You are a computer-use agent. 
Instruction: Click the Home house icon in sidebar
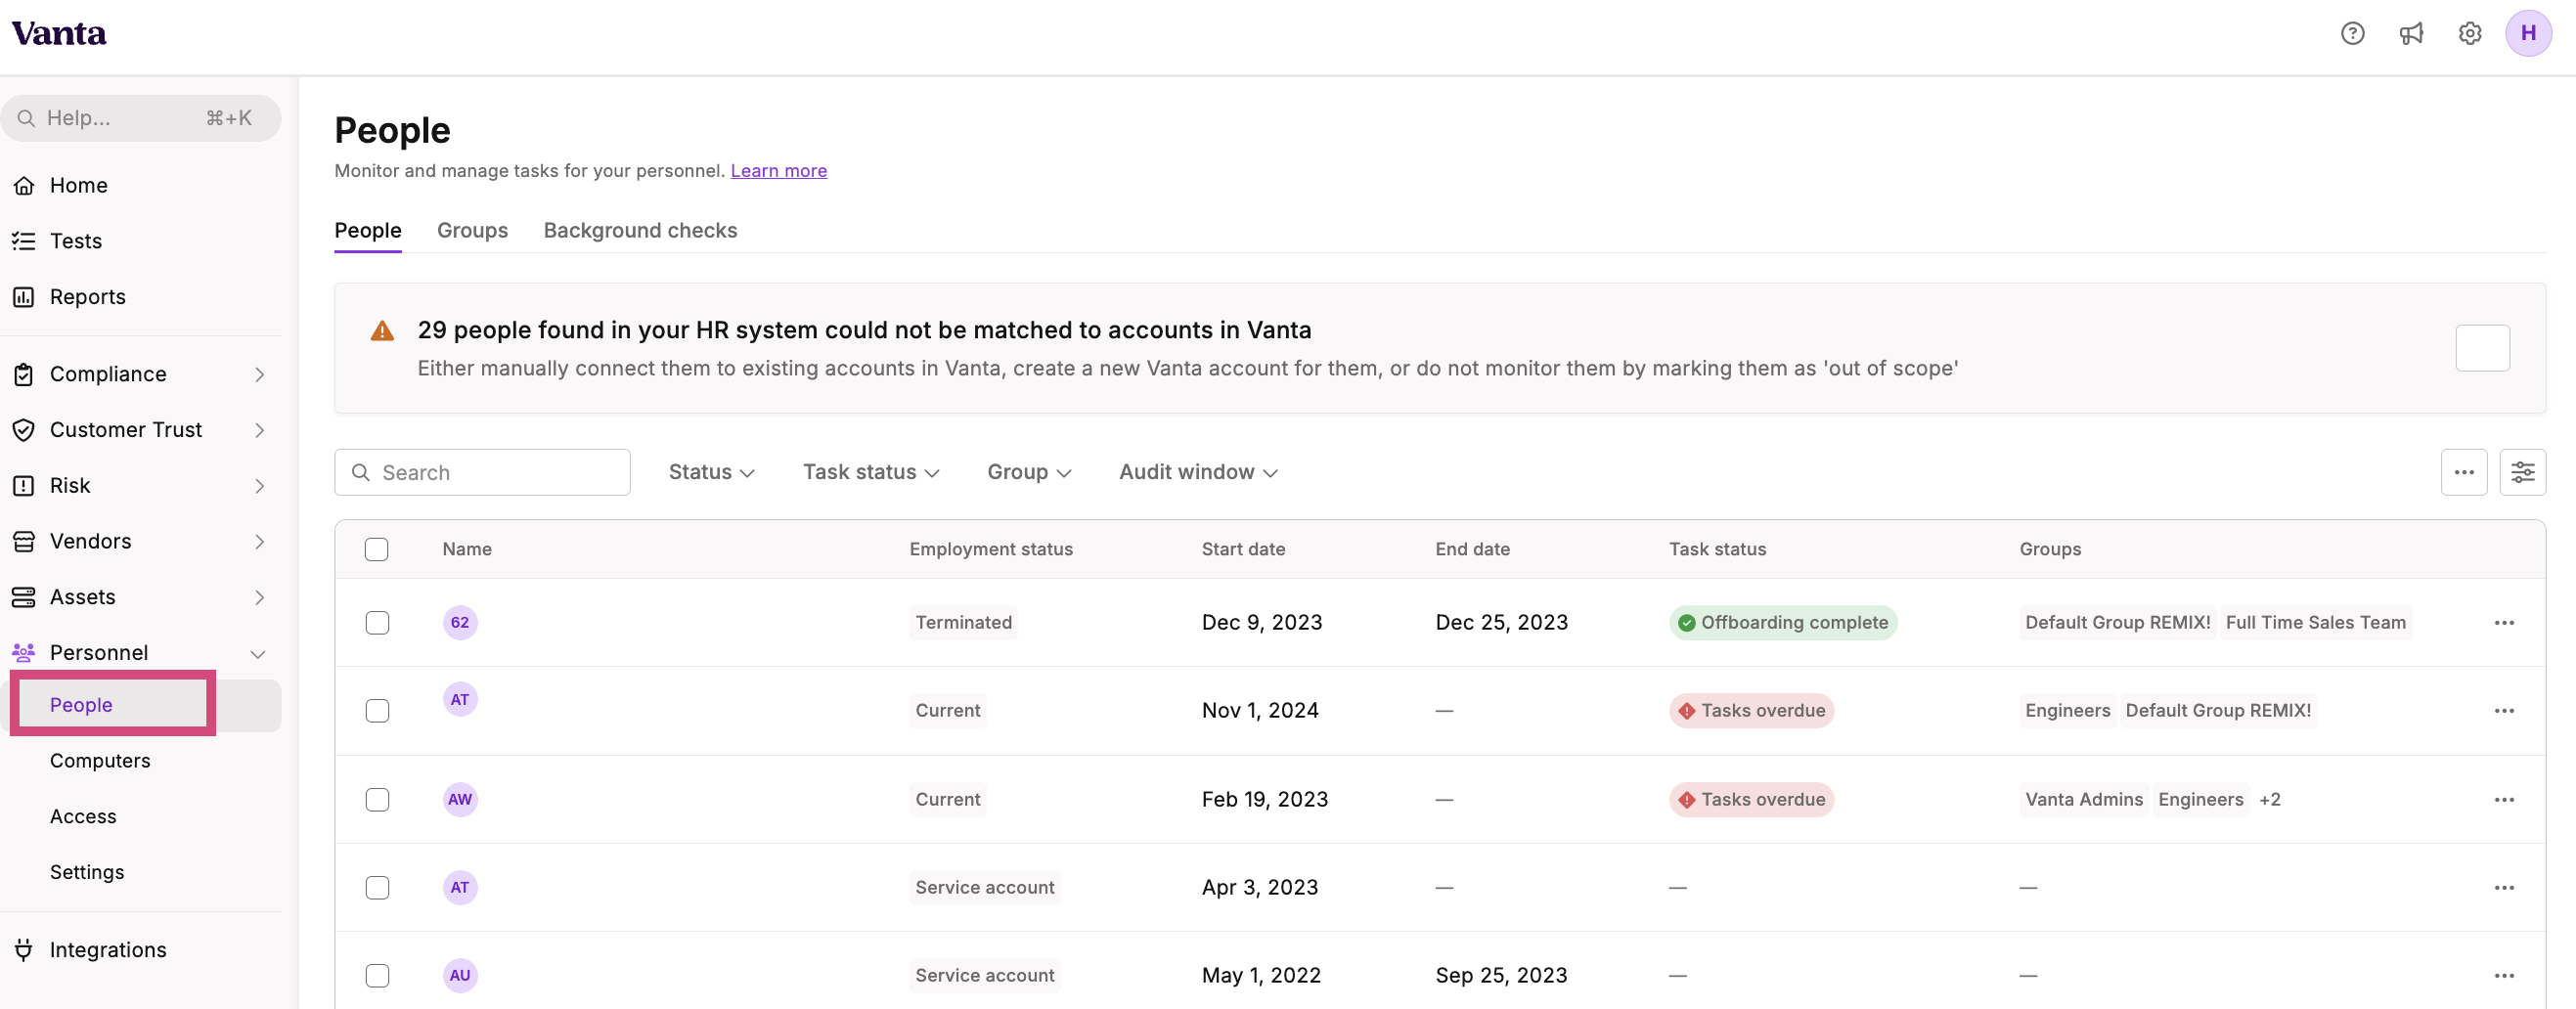24,186
